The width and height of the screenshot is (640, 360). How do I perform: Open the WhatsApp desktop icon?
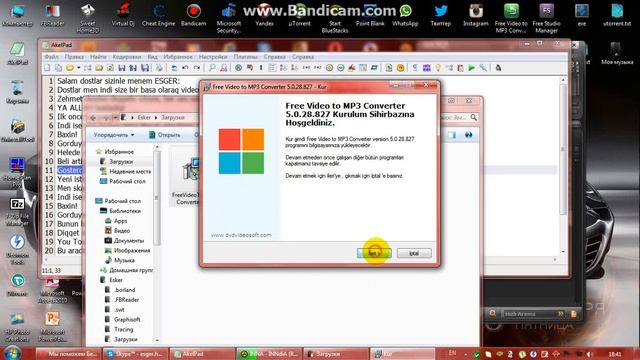click(x=405, y=16)
